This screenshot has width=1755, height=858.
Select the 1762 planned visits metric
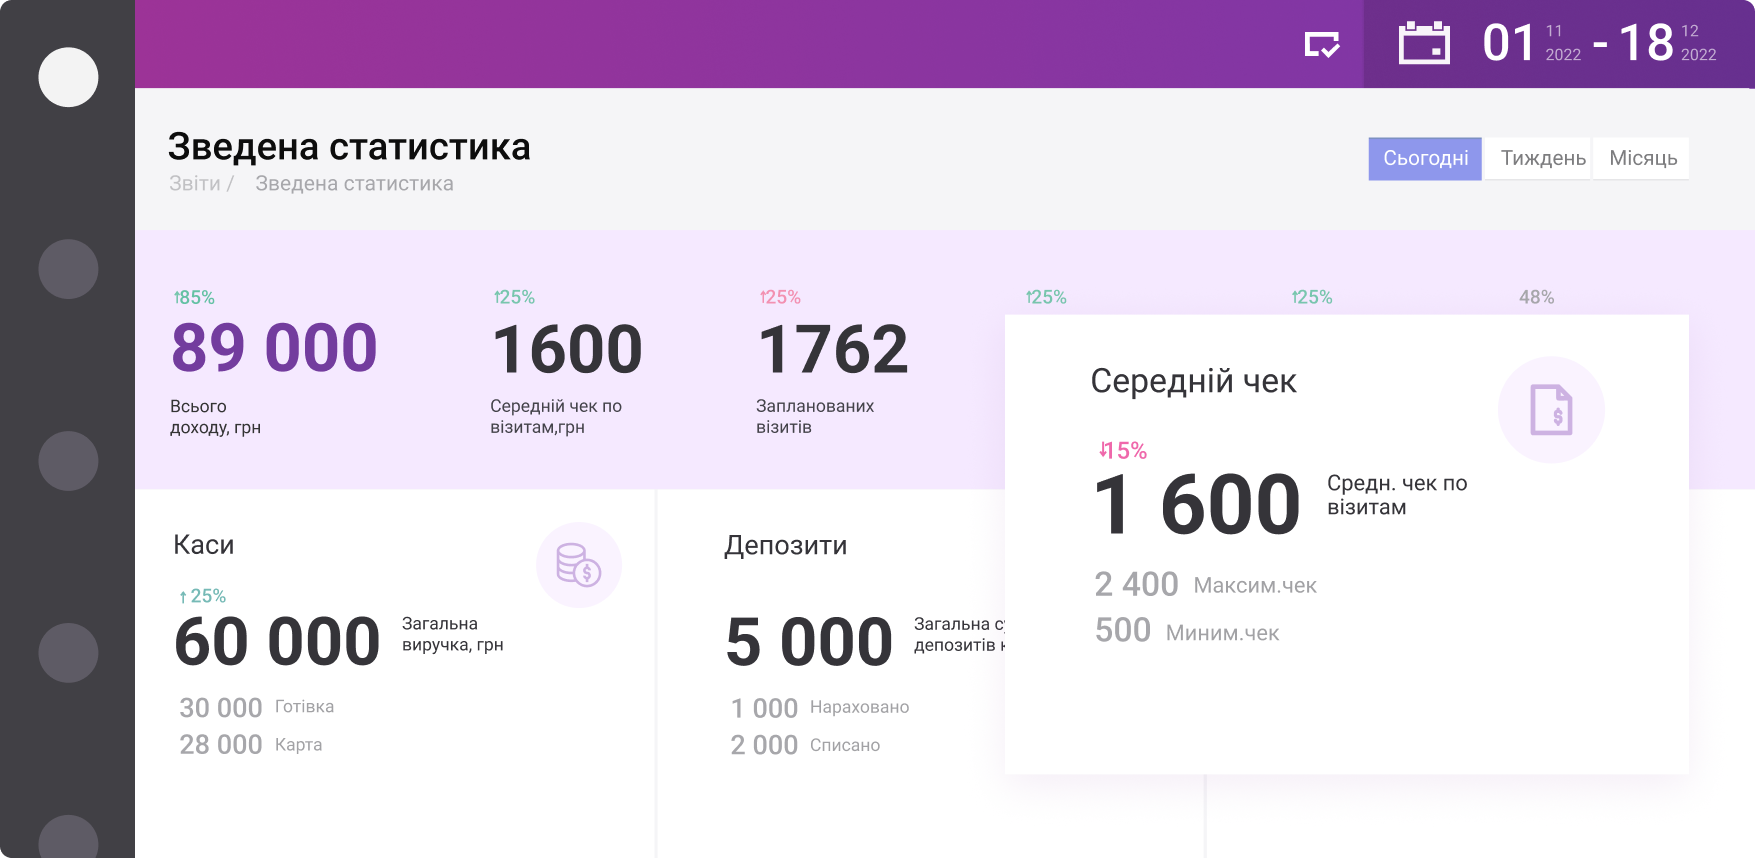point(833,350)
